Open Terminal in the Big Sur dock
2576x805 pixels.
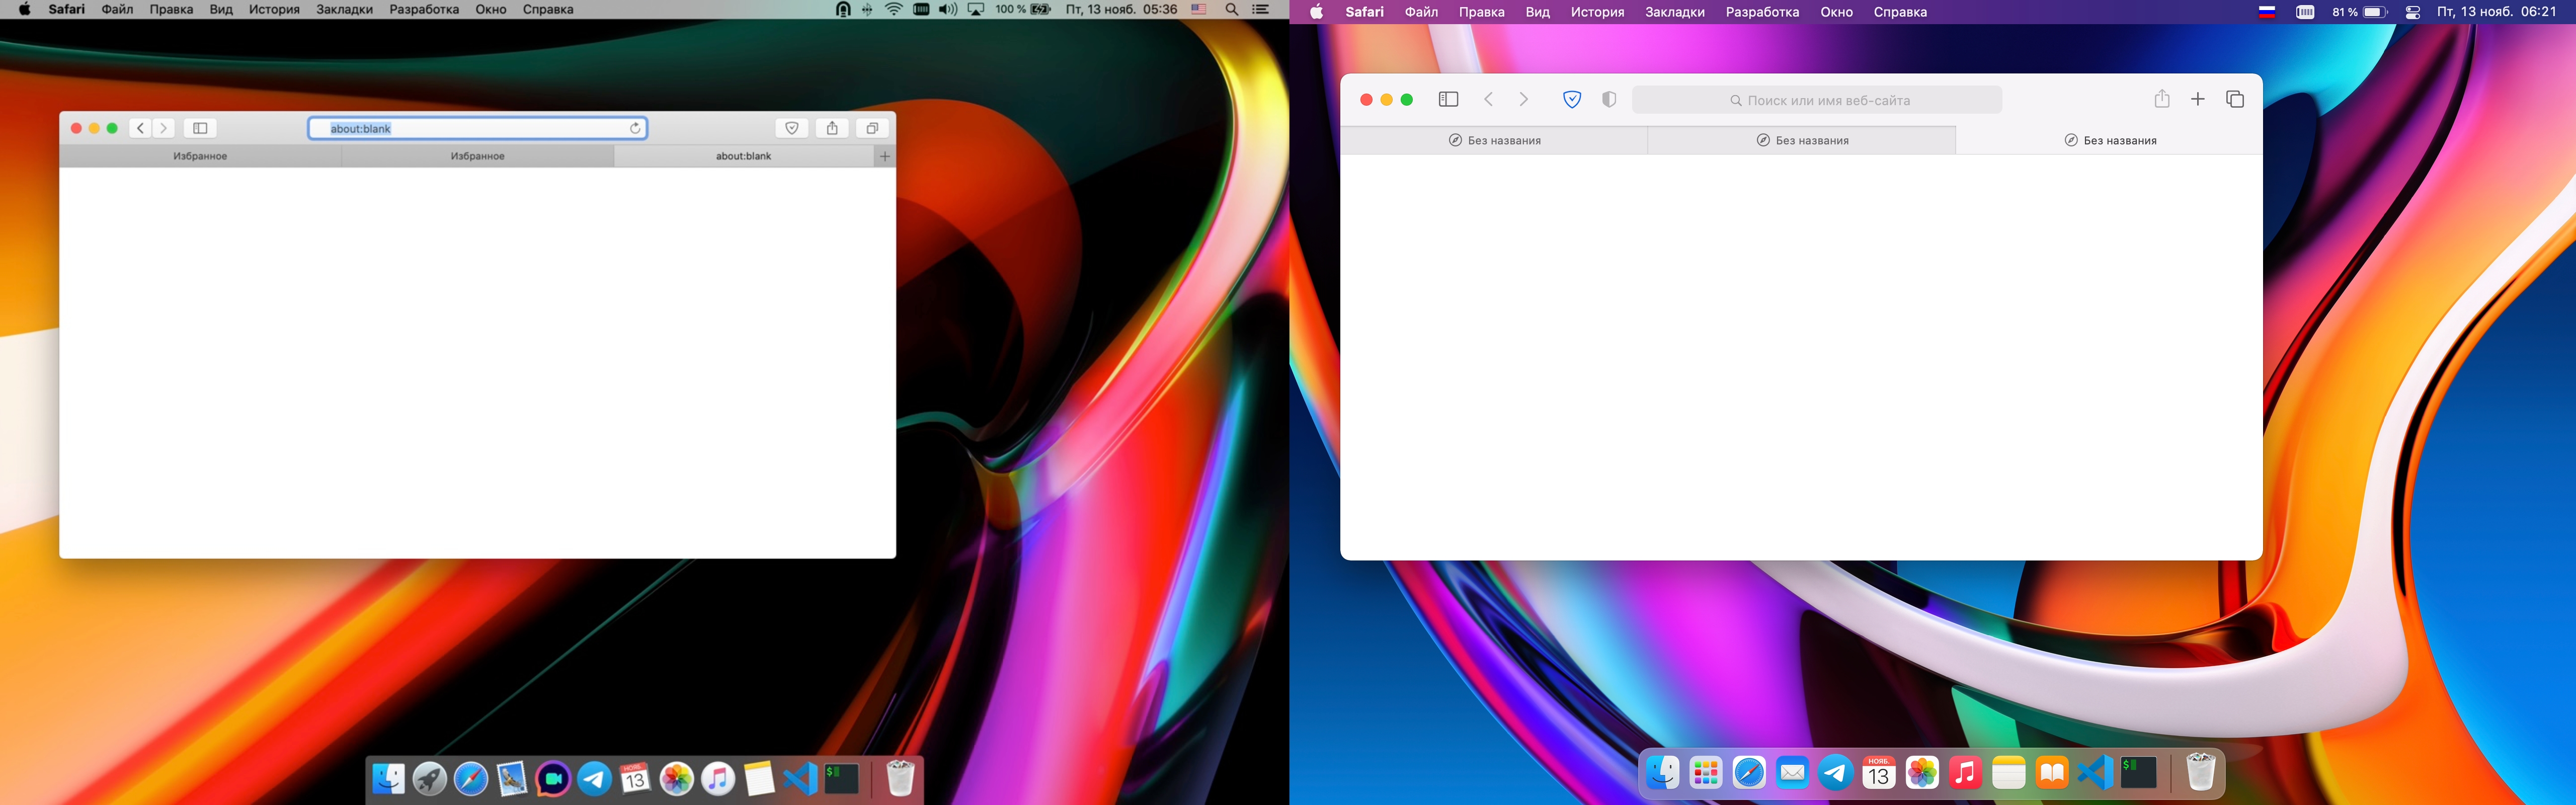pos(2138,772)
